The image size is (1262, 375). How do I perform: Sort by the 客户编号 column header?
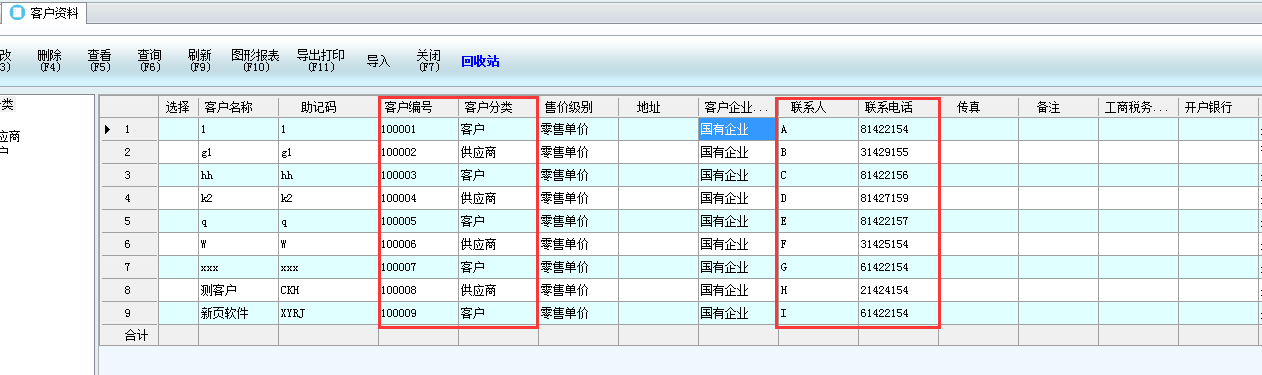pyautogui.click(x=418, y=107)
